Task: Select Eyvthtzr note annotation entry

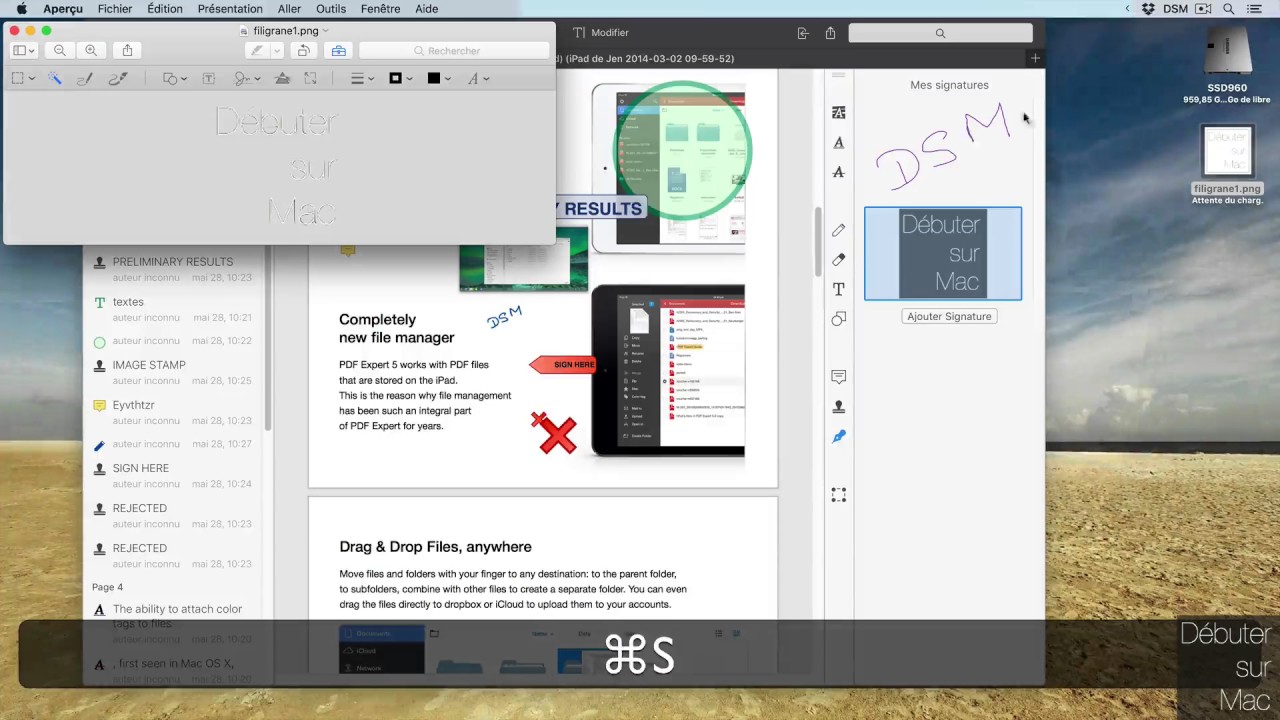Action: click(x=173, y=412)
